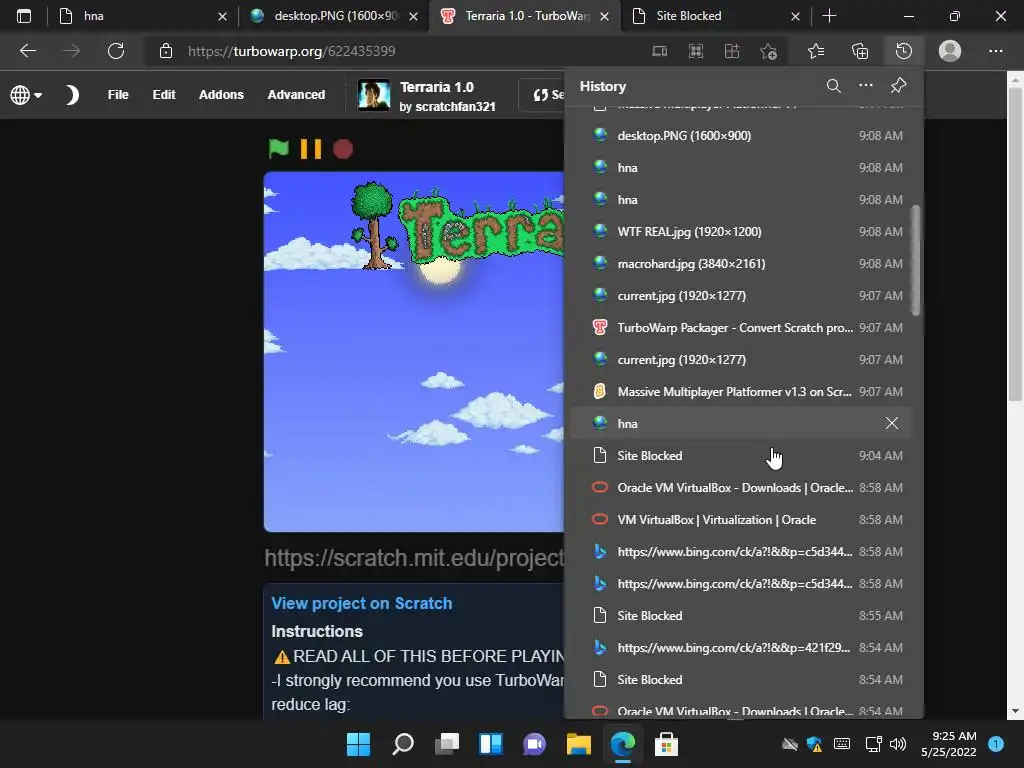Screen dimensions: 1024x768
Task: Open TurboWarp File menu
Action: point(118,95)
